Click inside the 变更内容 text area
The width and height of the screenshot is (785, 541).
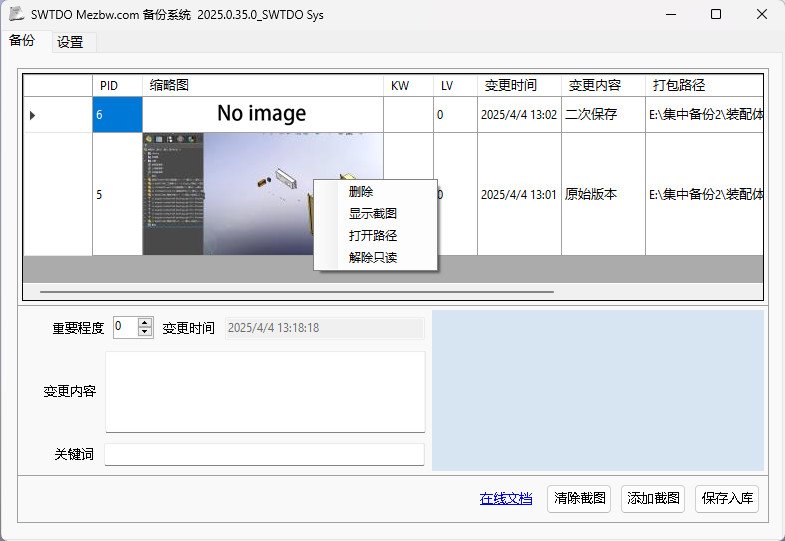[x=265, y=391]
